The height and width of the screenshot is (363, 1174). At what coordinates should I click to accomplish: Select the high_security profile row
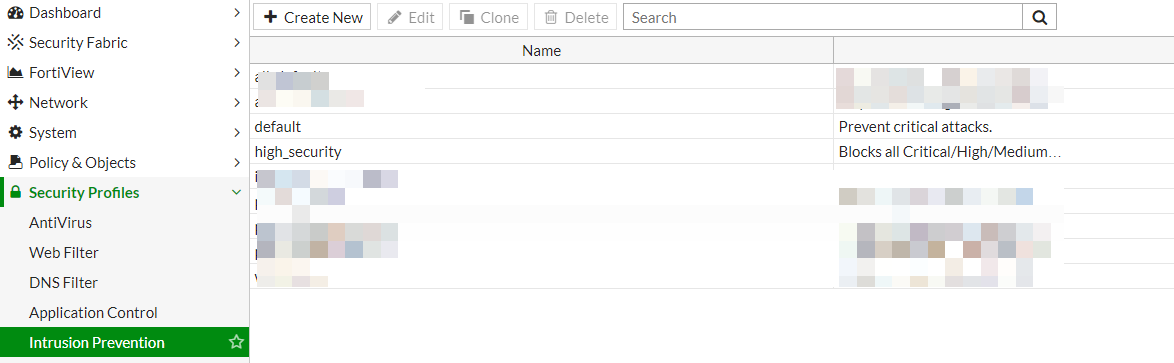(x=711, y=152)
